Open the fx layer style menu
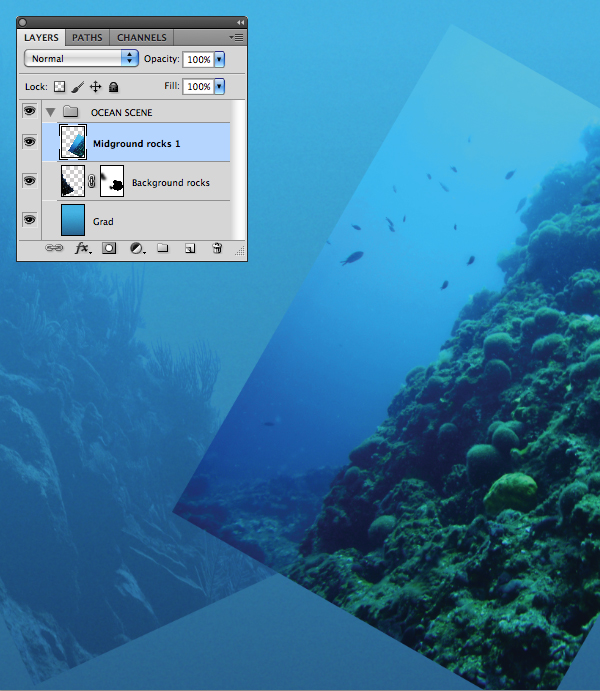 click(82, 248)
